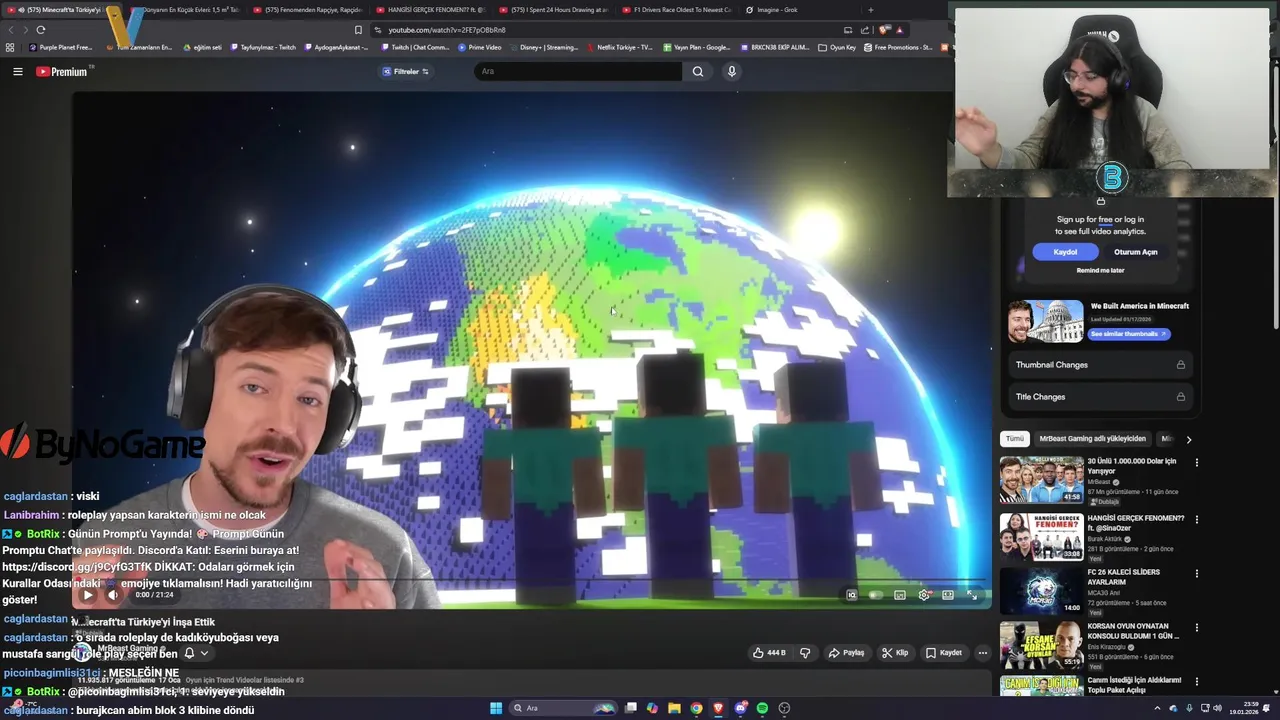Screen dimensions: 1280x720
Task: Open 'FC 26 KALECİ SLIDERS AYARLARIM' video title
Action: pyautogui.click(x=1123, y=577)
